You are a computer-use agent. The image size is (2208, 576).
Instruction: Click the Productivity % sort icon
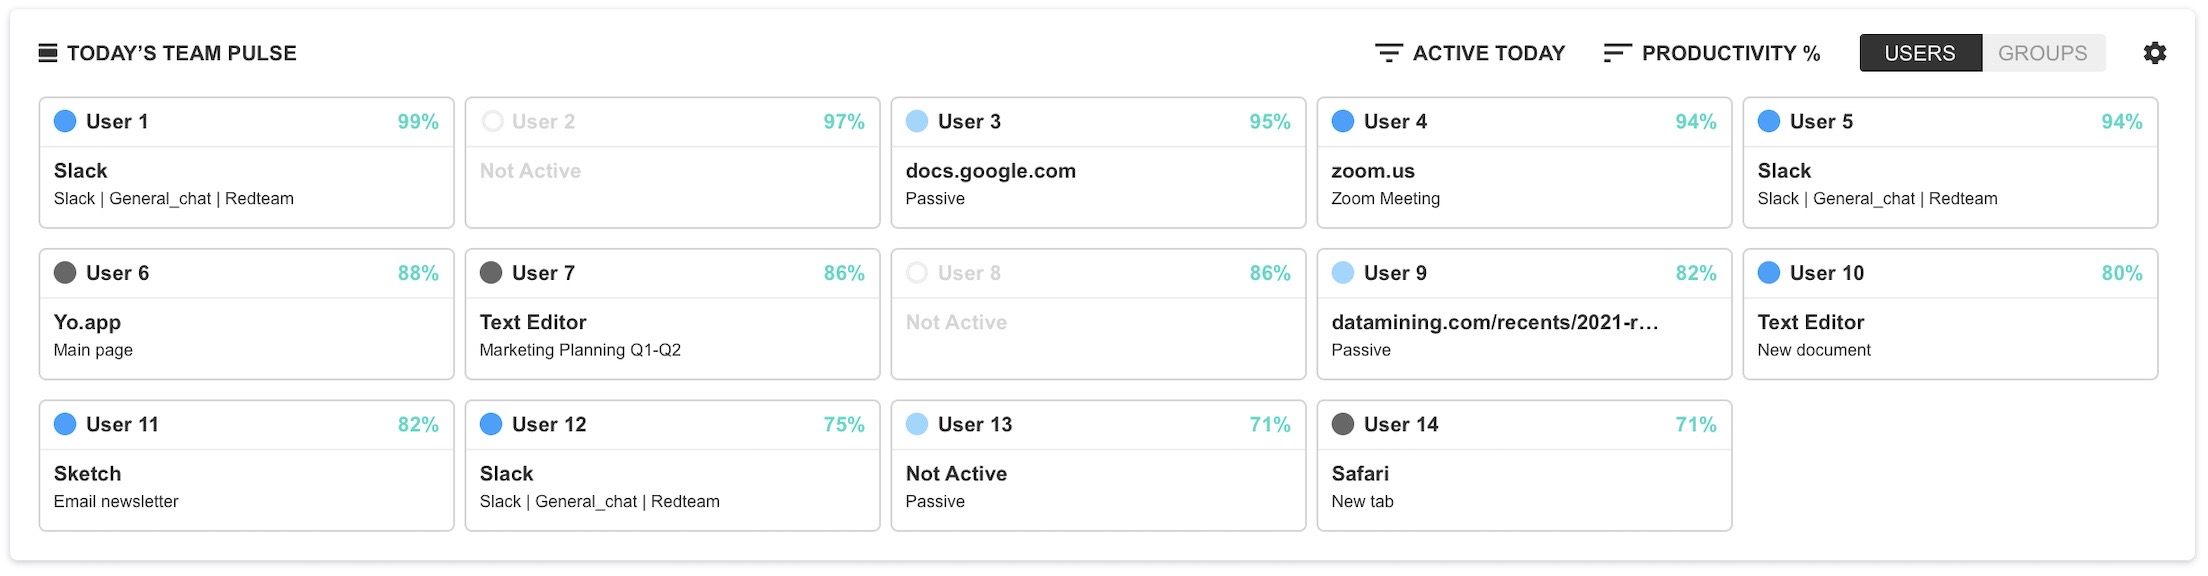pos(1617,53)
